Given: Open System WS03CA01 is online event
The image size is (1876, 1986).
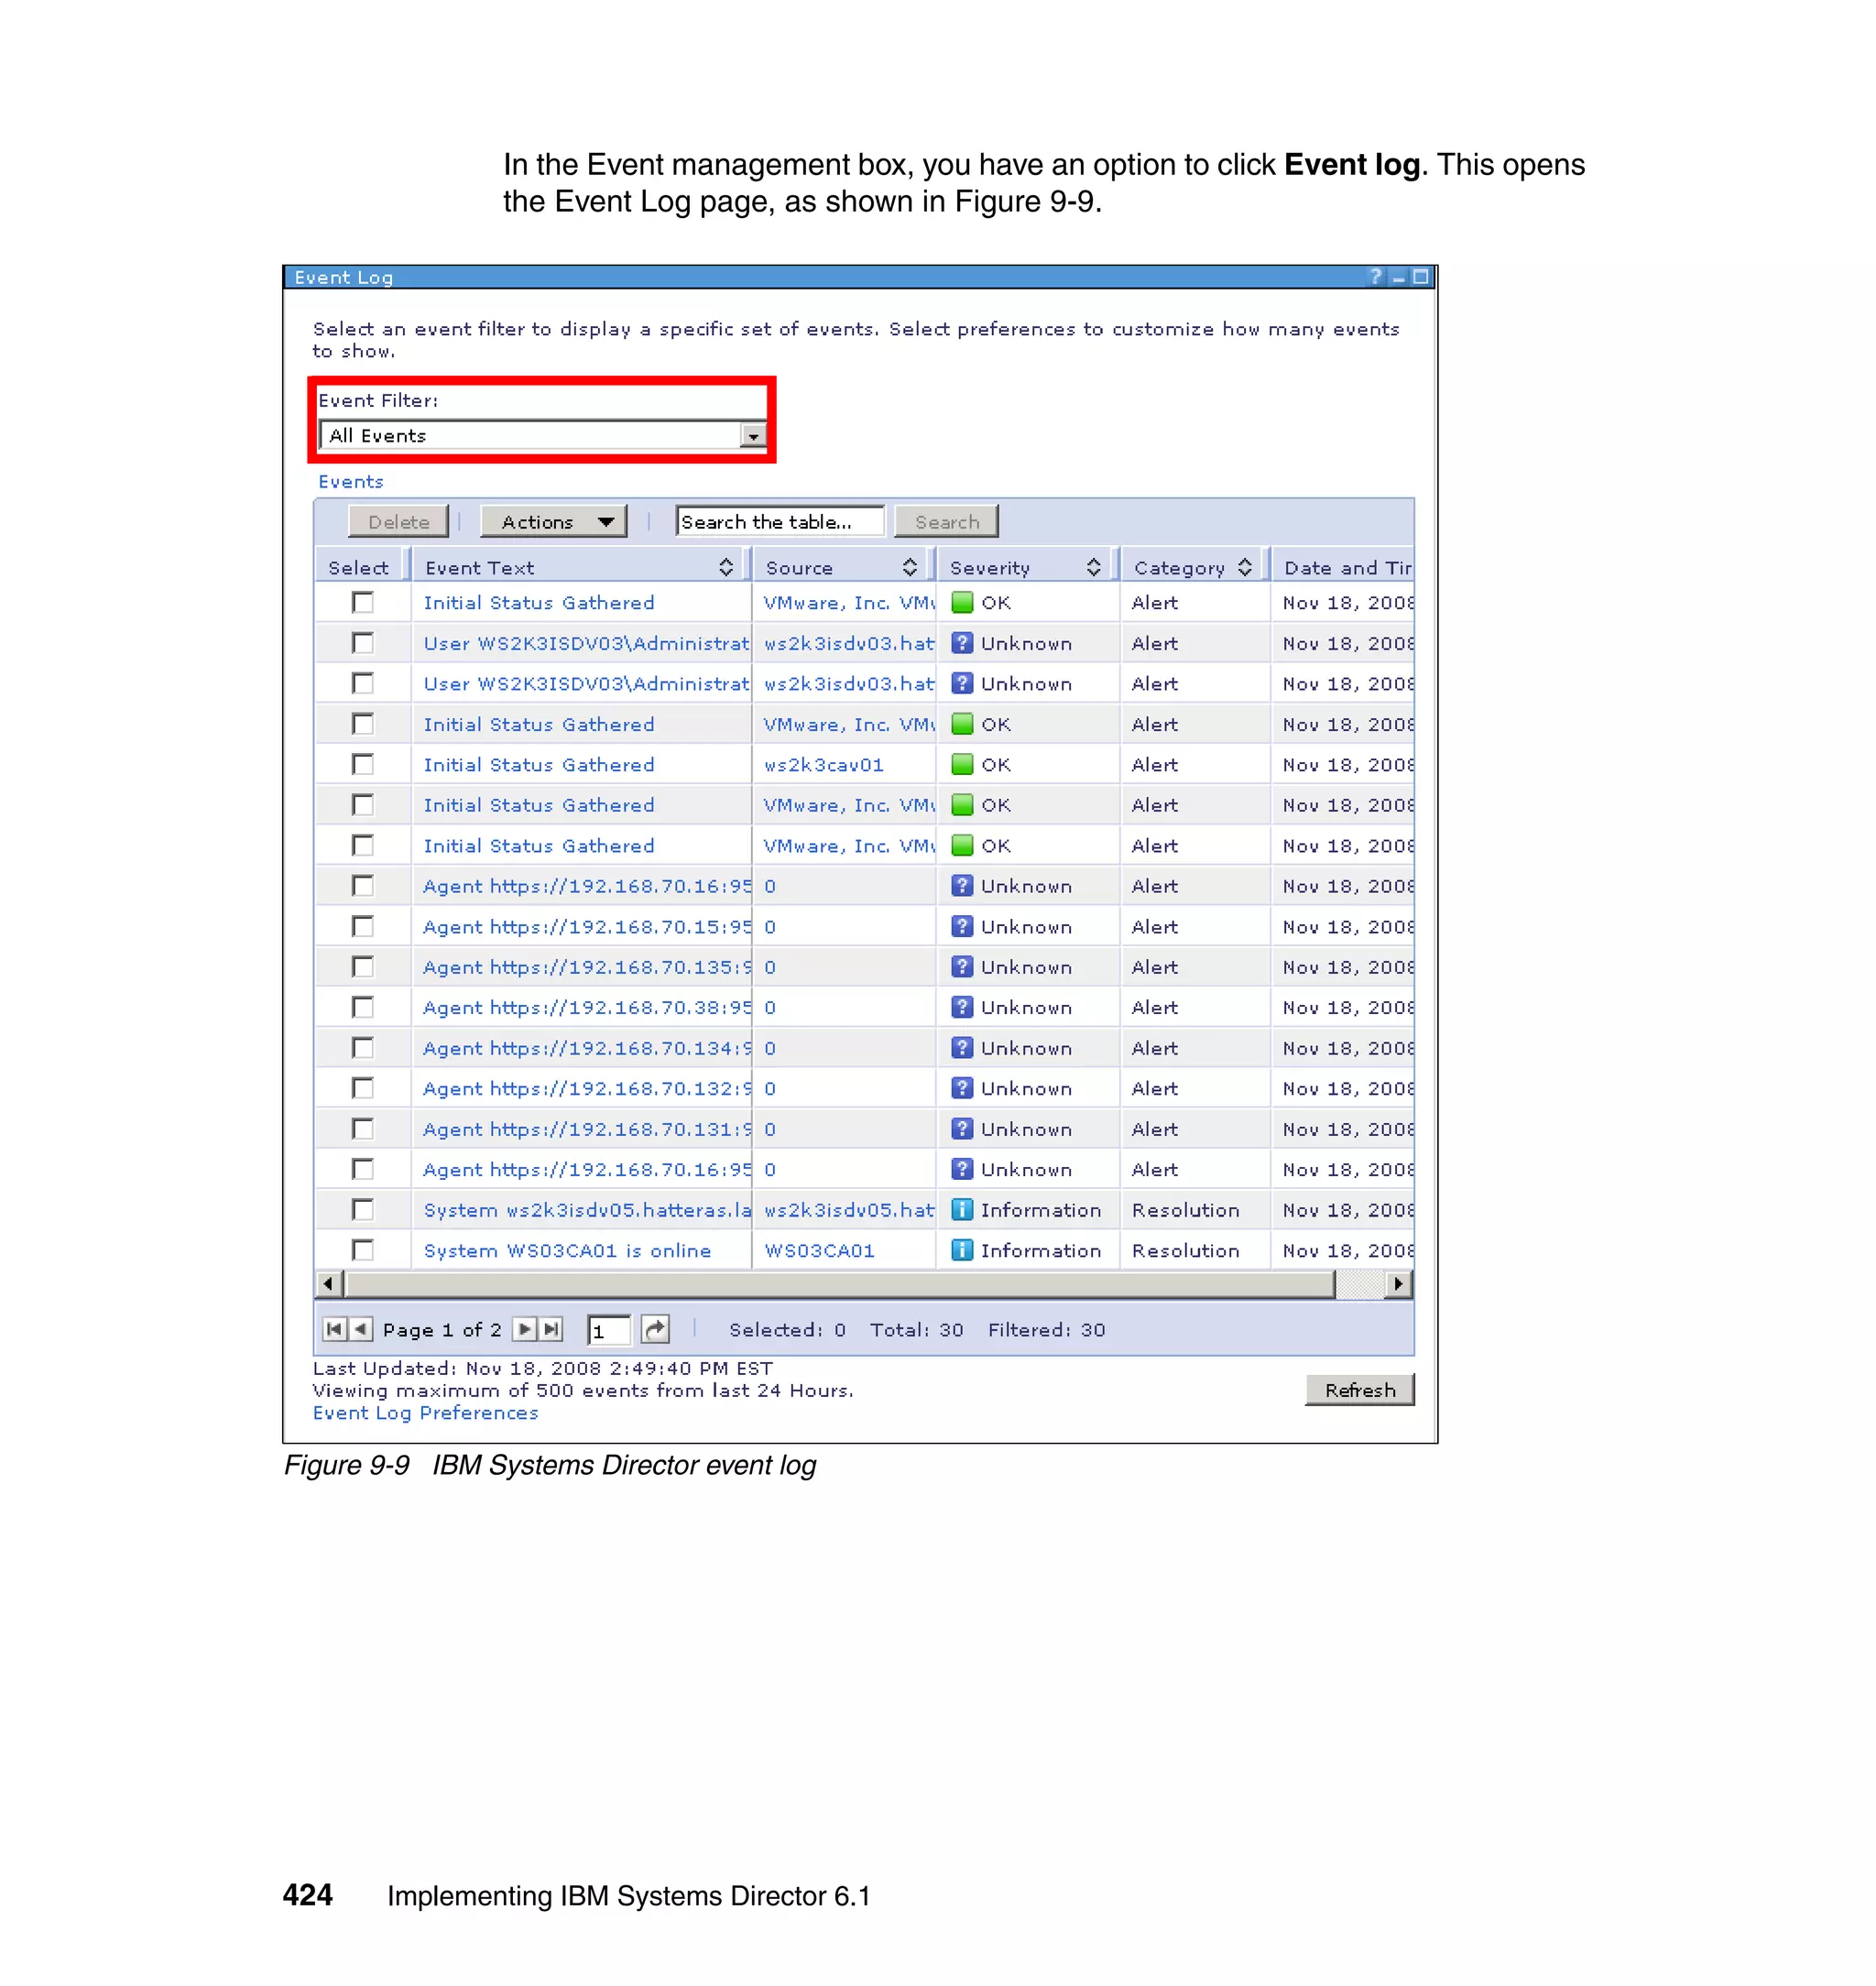Looking at the screenshot, I should 568,1250.
